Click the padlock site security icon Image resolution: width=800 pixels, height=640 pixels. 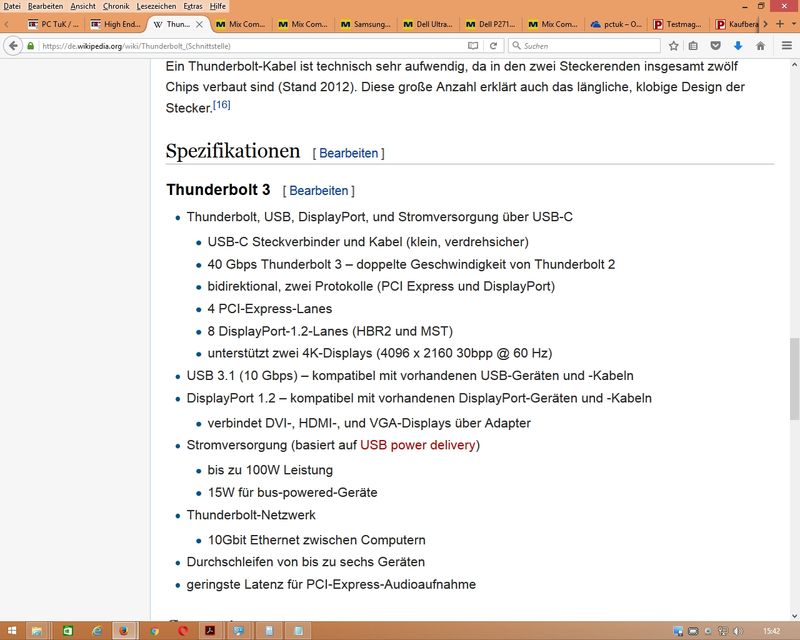coord(31,46)
